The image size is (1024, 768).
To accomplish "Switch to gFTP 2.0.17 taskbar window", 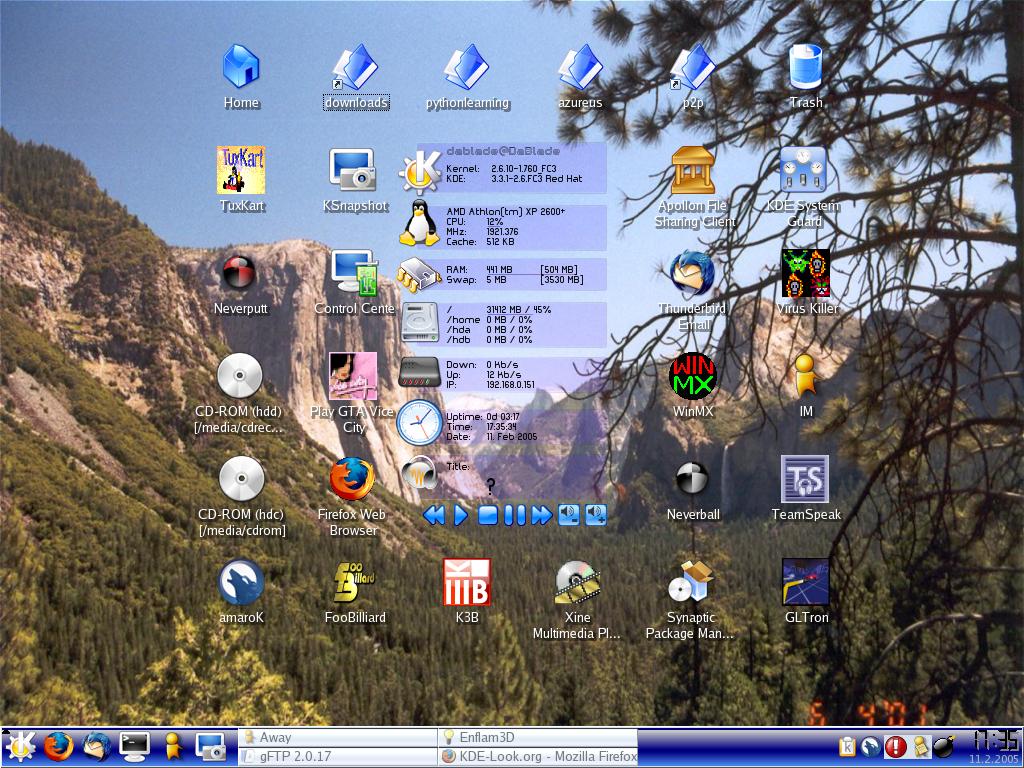I will coord(338,756).
